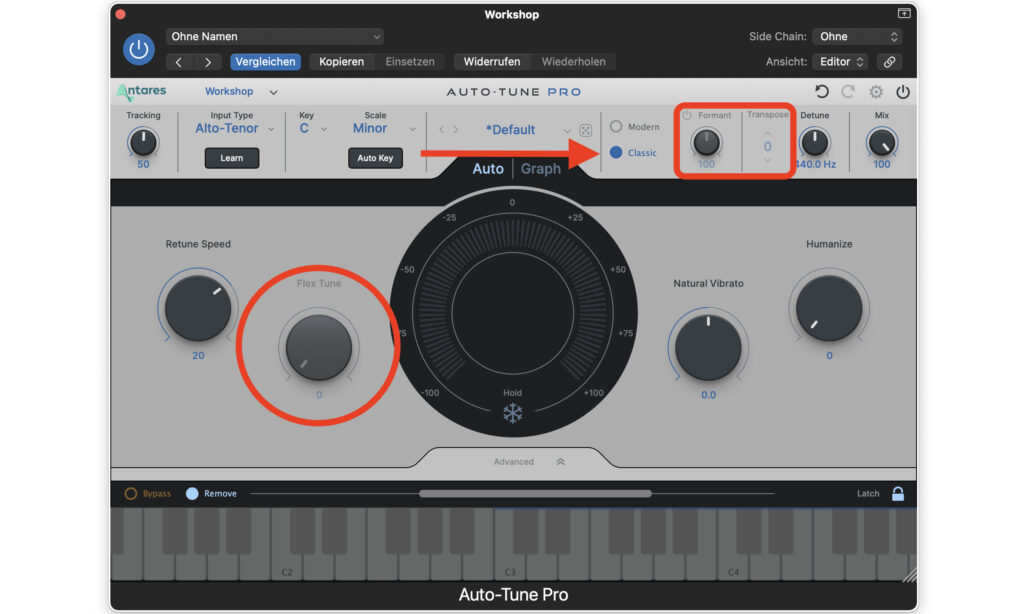Click the Retune Speed value 20

[198, 356]
